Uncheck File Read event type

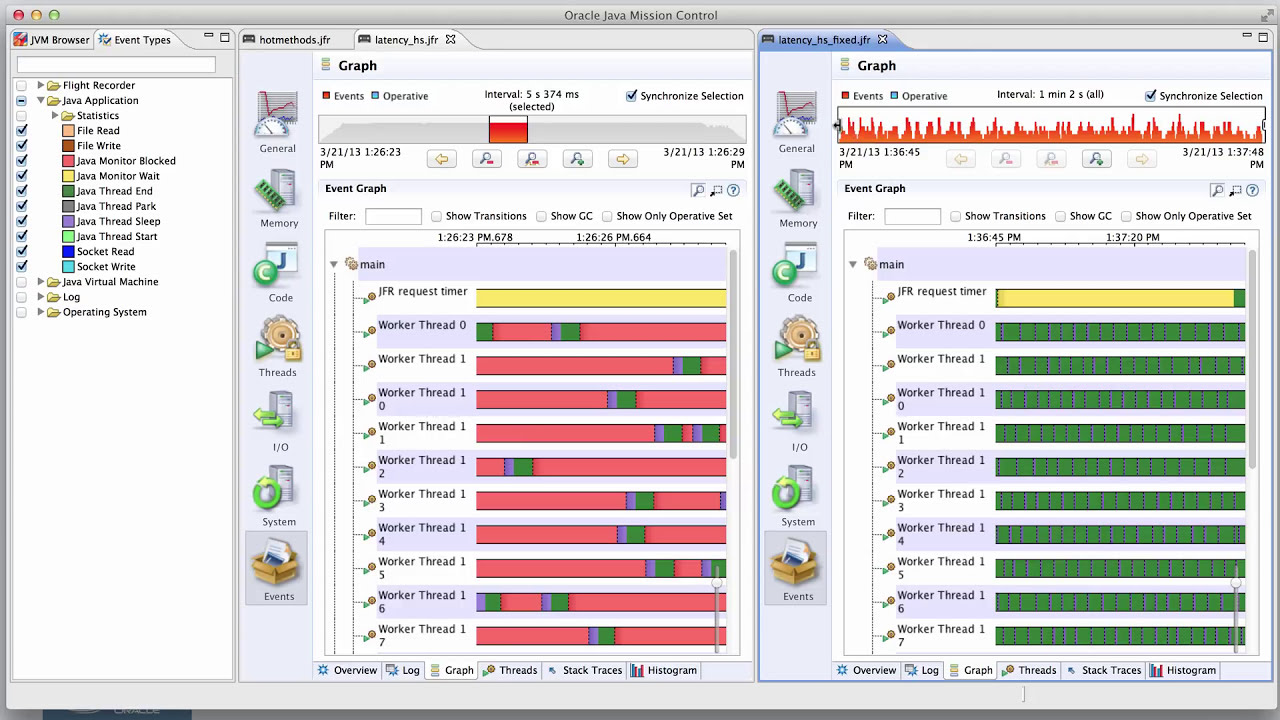tap(22, 131)
